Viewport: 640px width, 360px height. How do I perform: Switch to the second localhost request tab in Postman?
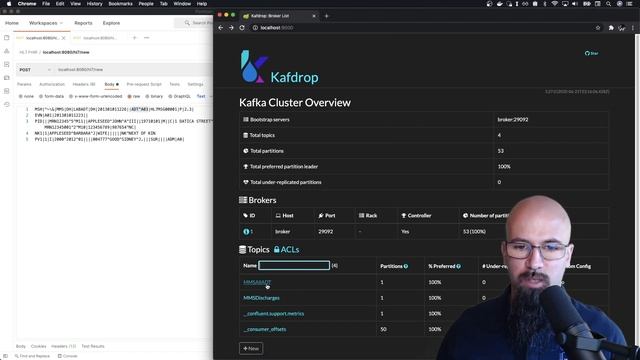coord(97,38)
